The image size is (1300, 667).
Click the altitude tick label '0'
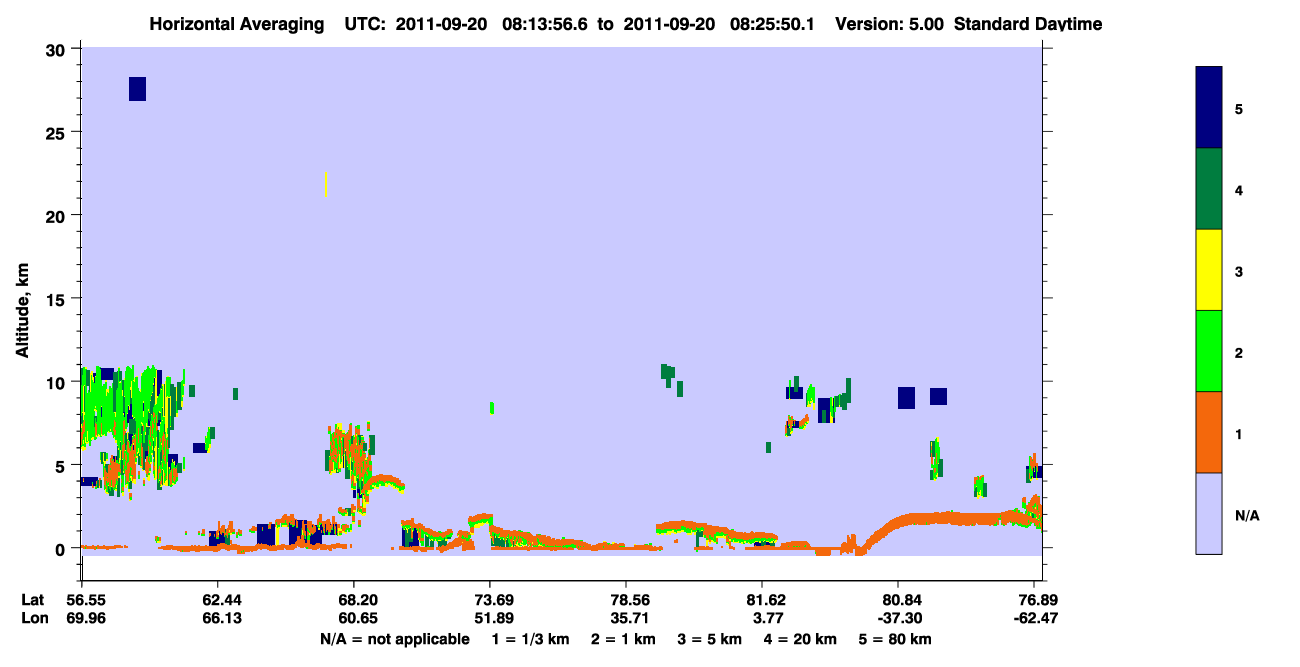62,548
